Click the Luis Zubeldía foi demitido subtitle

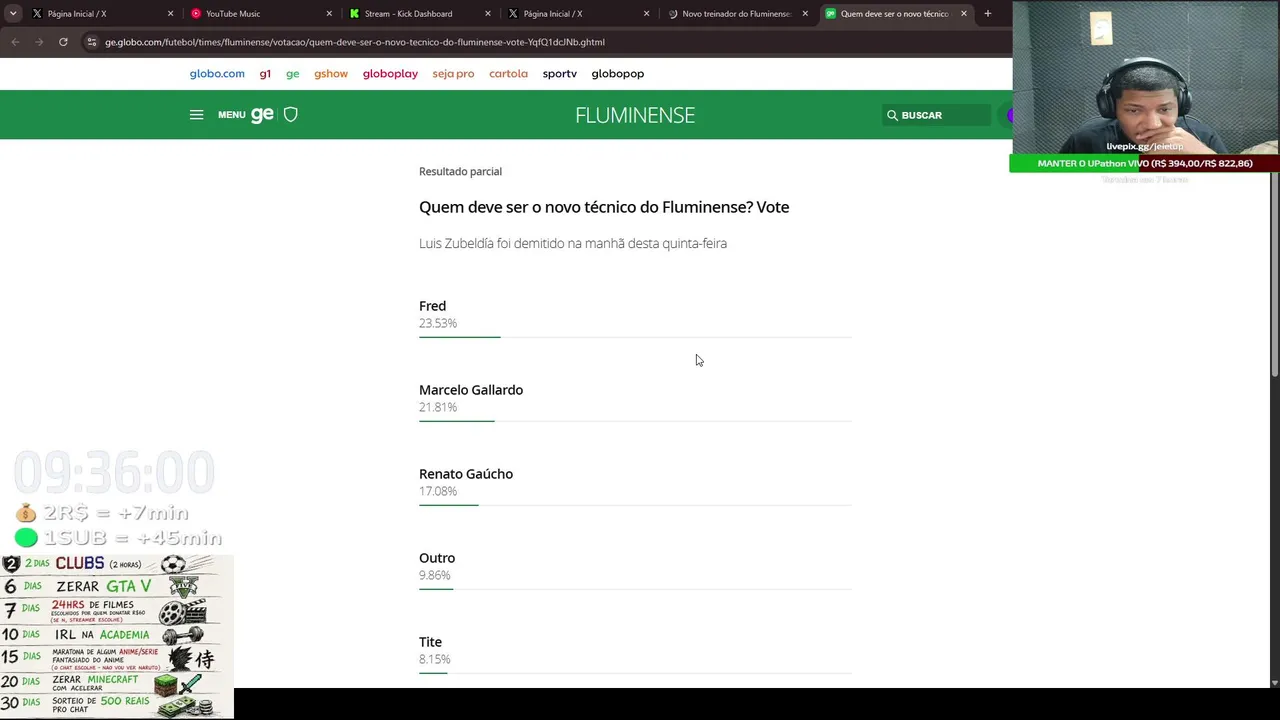tap(573, 244)
